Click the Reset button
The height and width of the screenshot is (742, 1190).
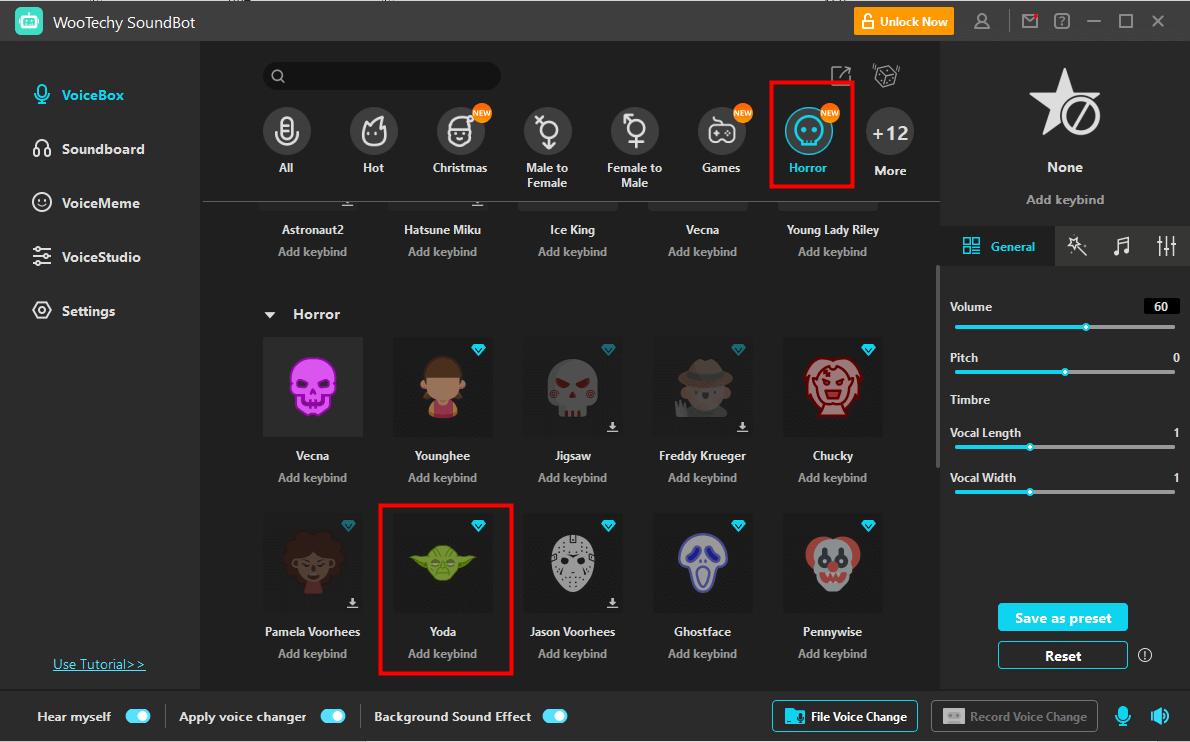click(x=1062, y=656)
